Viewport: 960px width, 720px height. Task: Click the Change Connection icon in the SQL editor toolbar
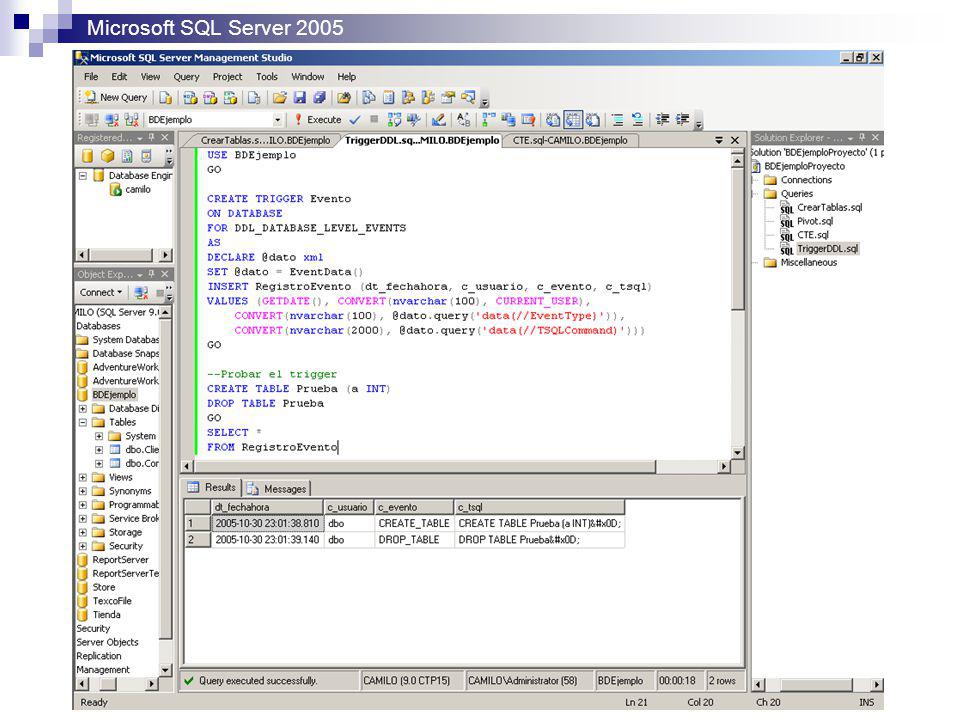pos(132,119)
